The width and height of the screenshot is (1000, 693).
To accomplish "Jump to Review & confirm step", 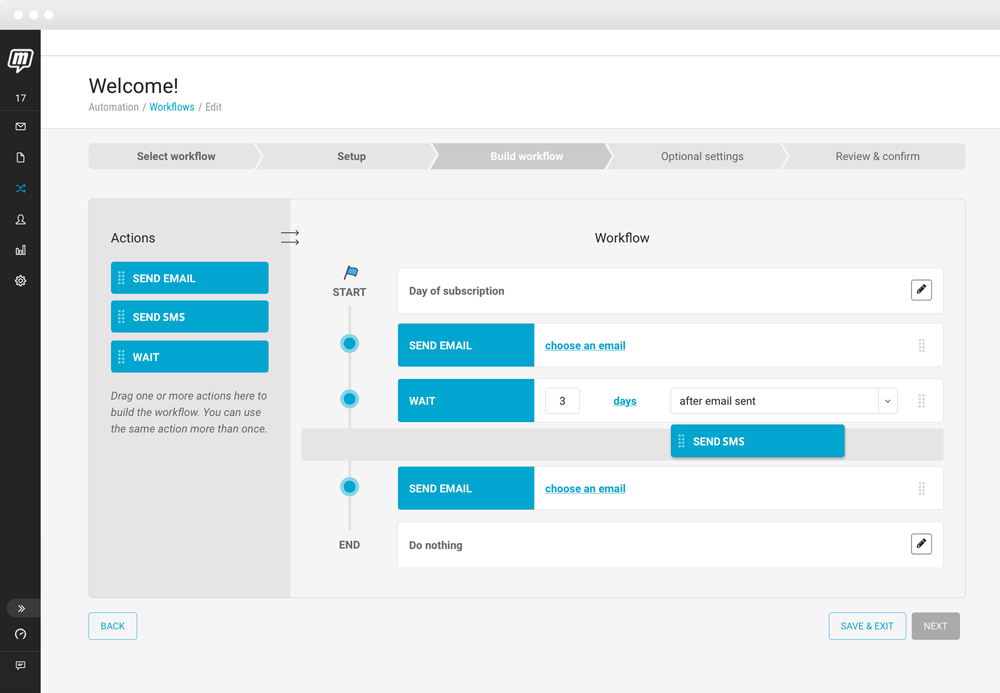I will click(x=877, y=156).
